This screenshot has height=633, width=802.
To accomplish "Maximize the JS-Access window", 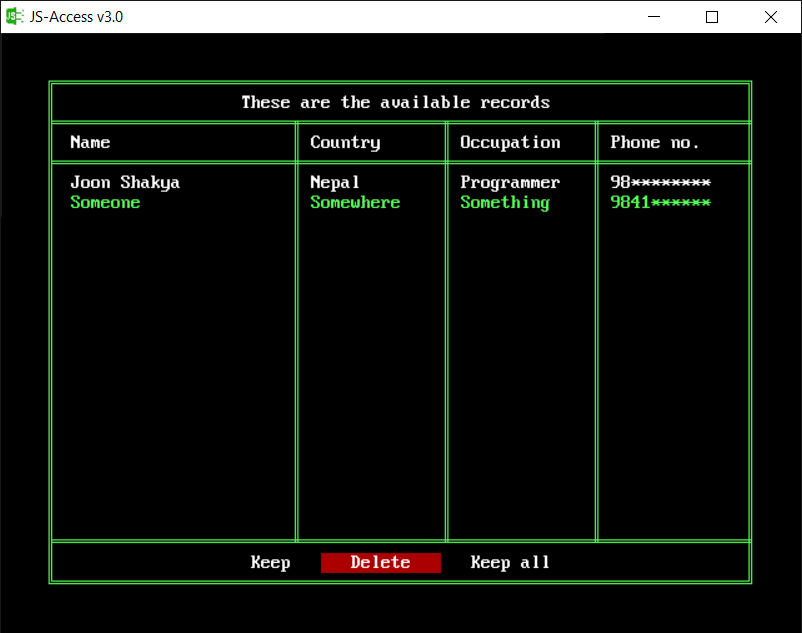I will [x=712, y=17].
